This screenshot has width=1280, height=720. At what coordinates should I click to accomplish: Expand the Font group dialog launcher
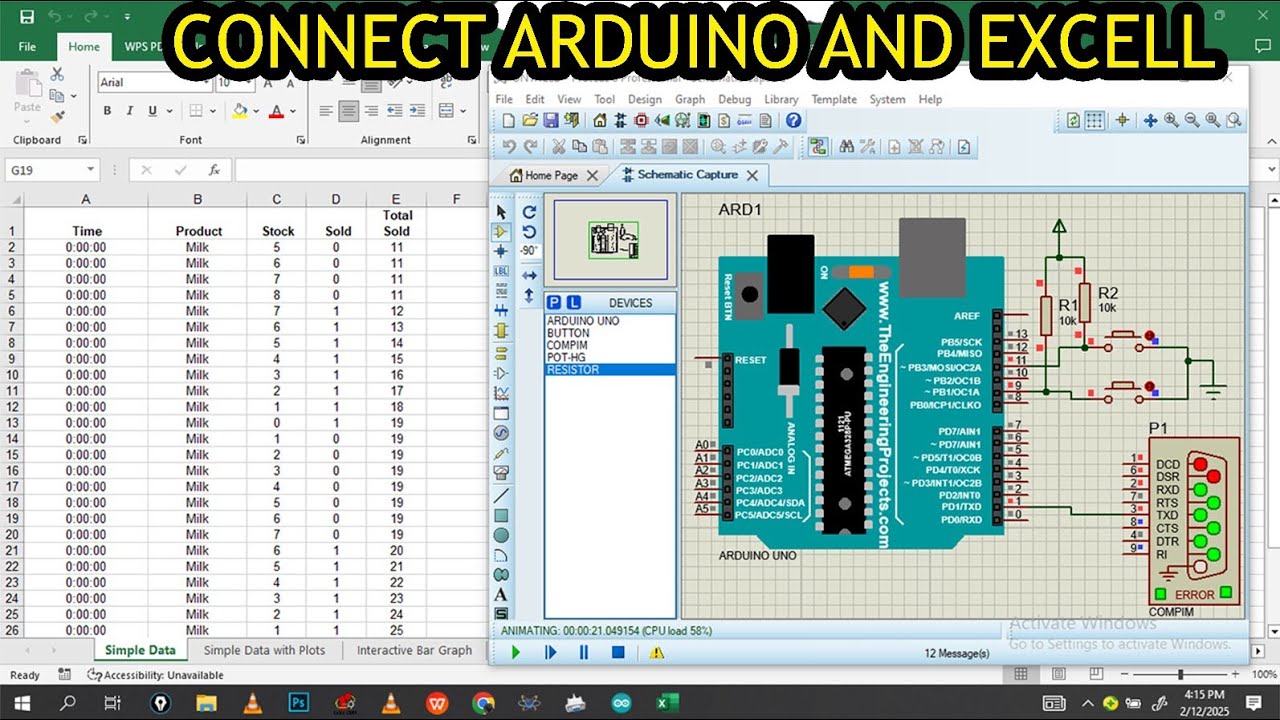pos(301,140)
